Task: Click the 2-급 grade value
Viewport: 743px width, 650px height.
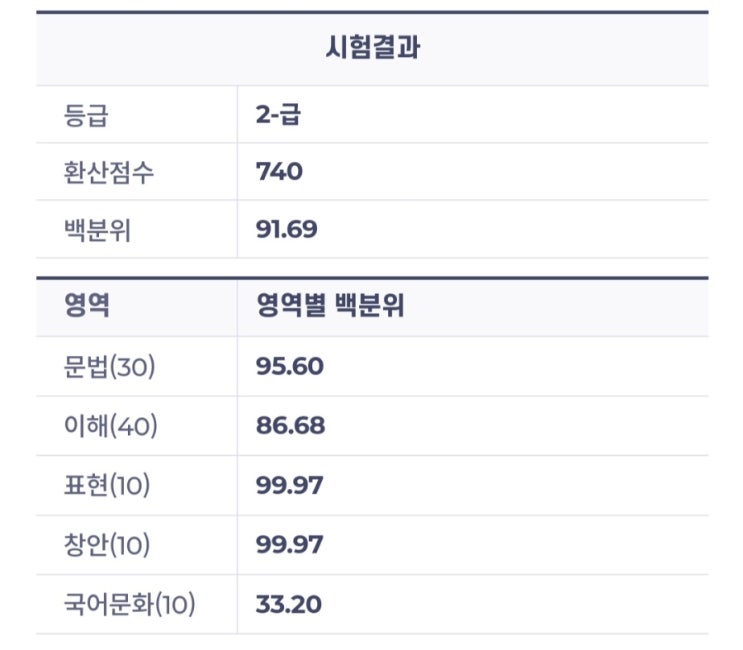Action: [278, 114]
